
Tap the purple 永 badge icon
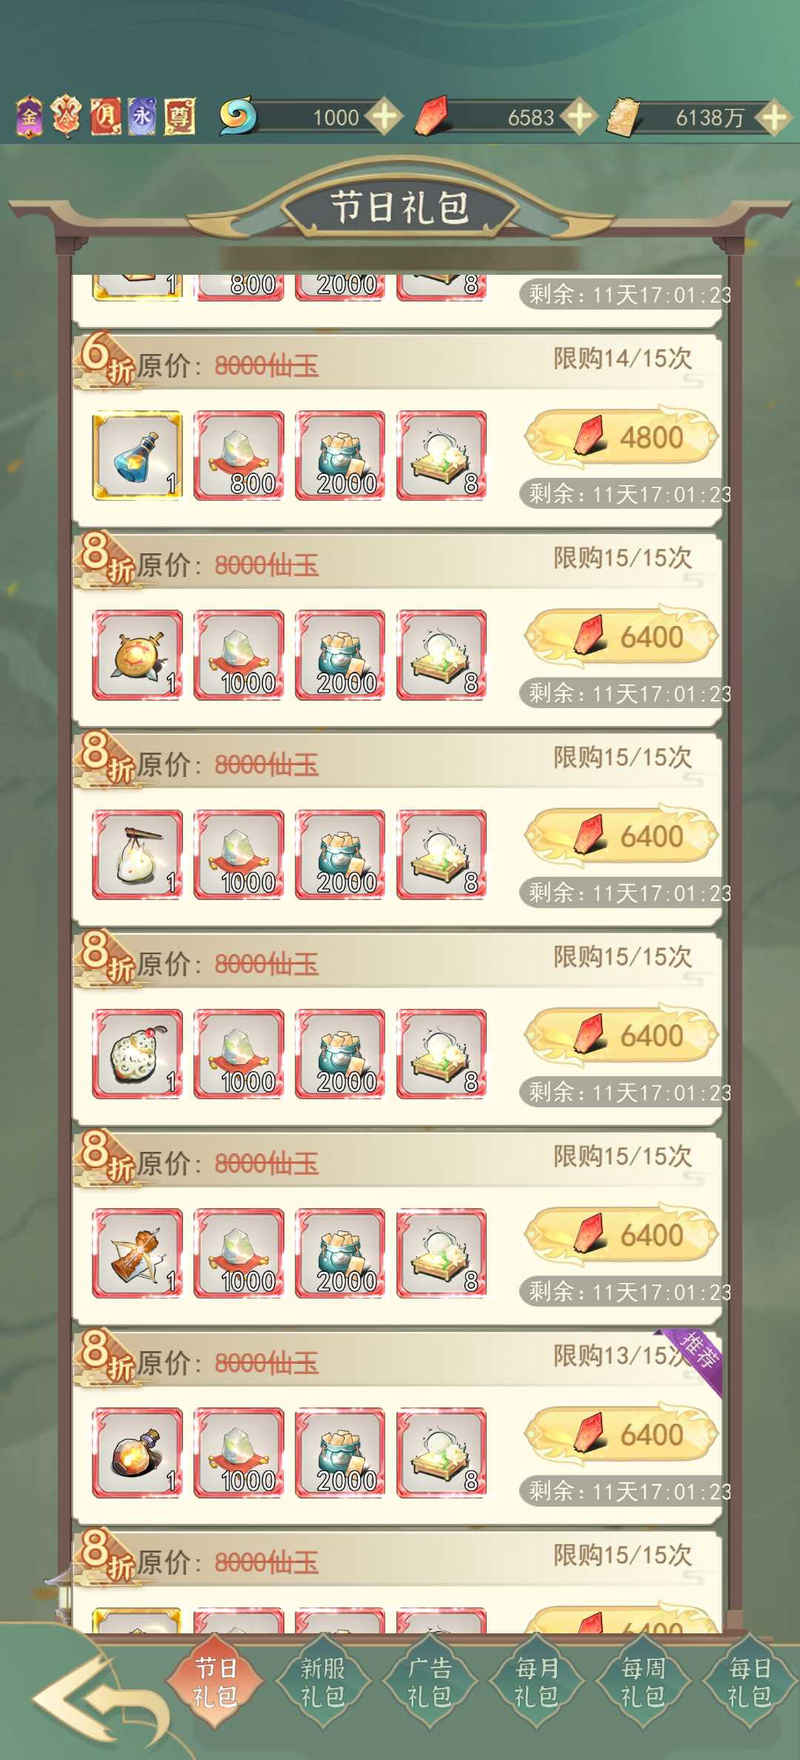coord(142,117)
